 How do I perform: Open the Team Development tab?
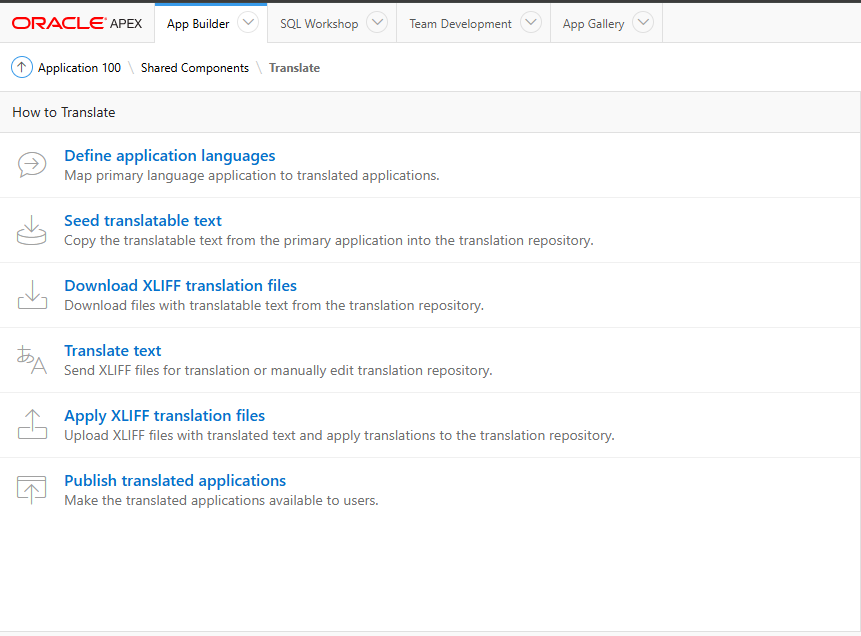pos(460,23)
